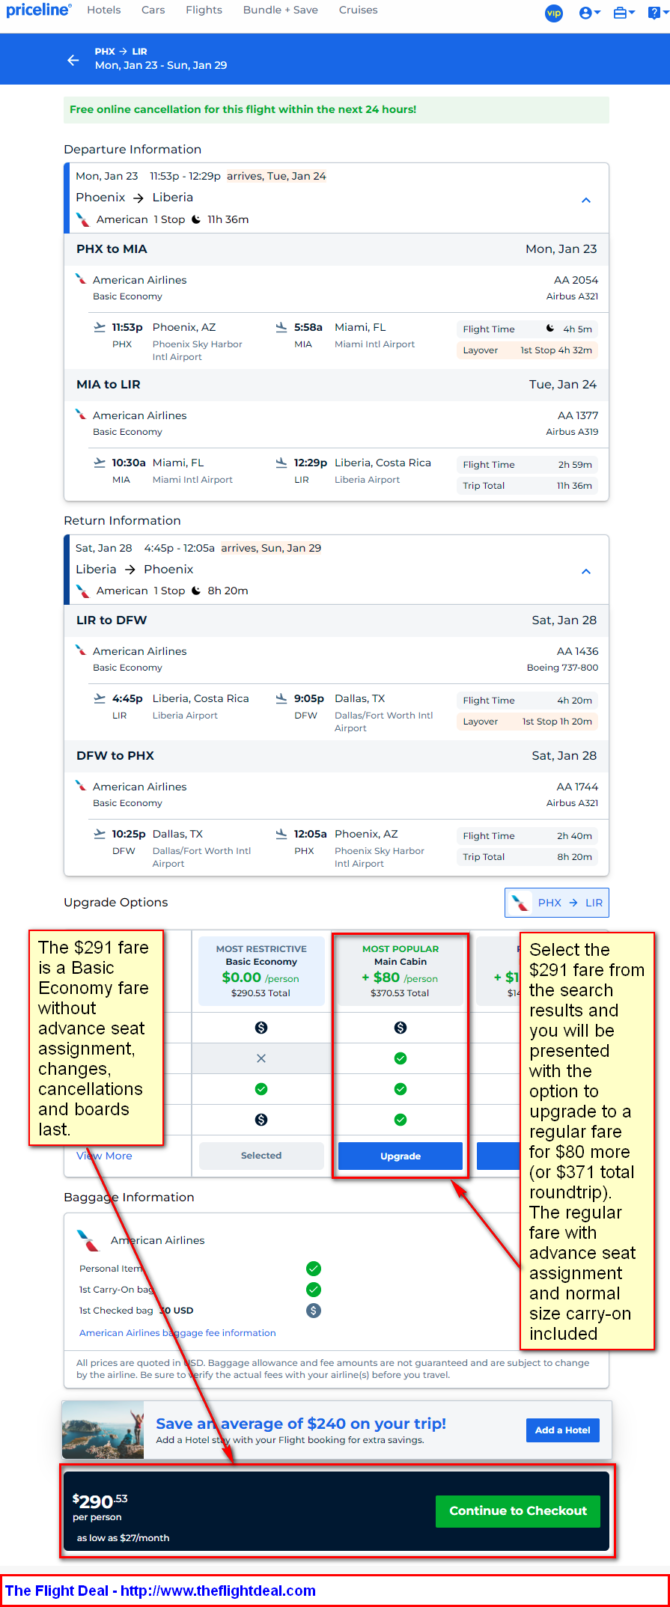The height and width of the screenshot is (1607, 670).
Task: Collapse the Departure Information chevron
Action: pos(586,200)
